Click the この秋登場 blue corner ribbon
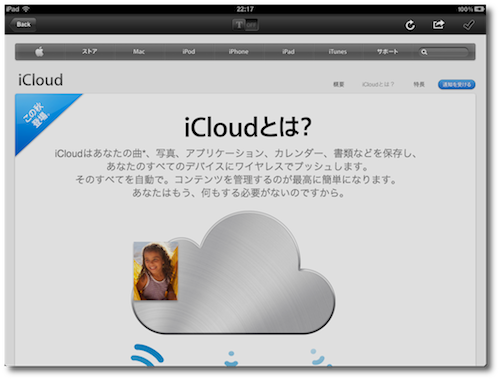 (x=38, y=115)
